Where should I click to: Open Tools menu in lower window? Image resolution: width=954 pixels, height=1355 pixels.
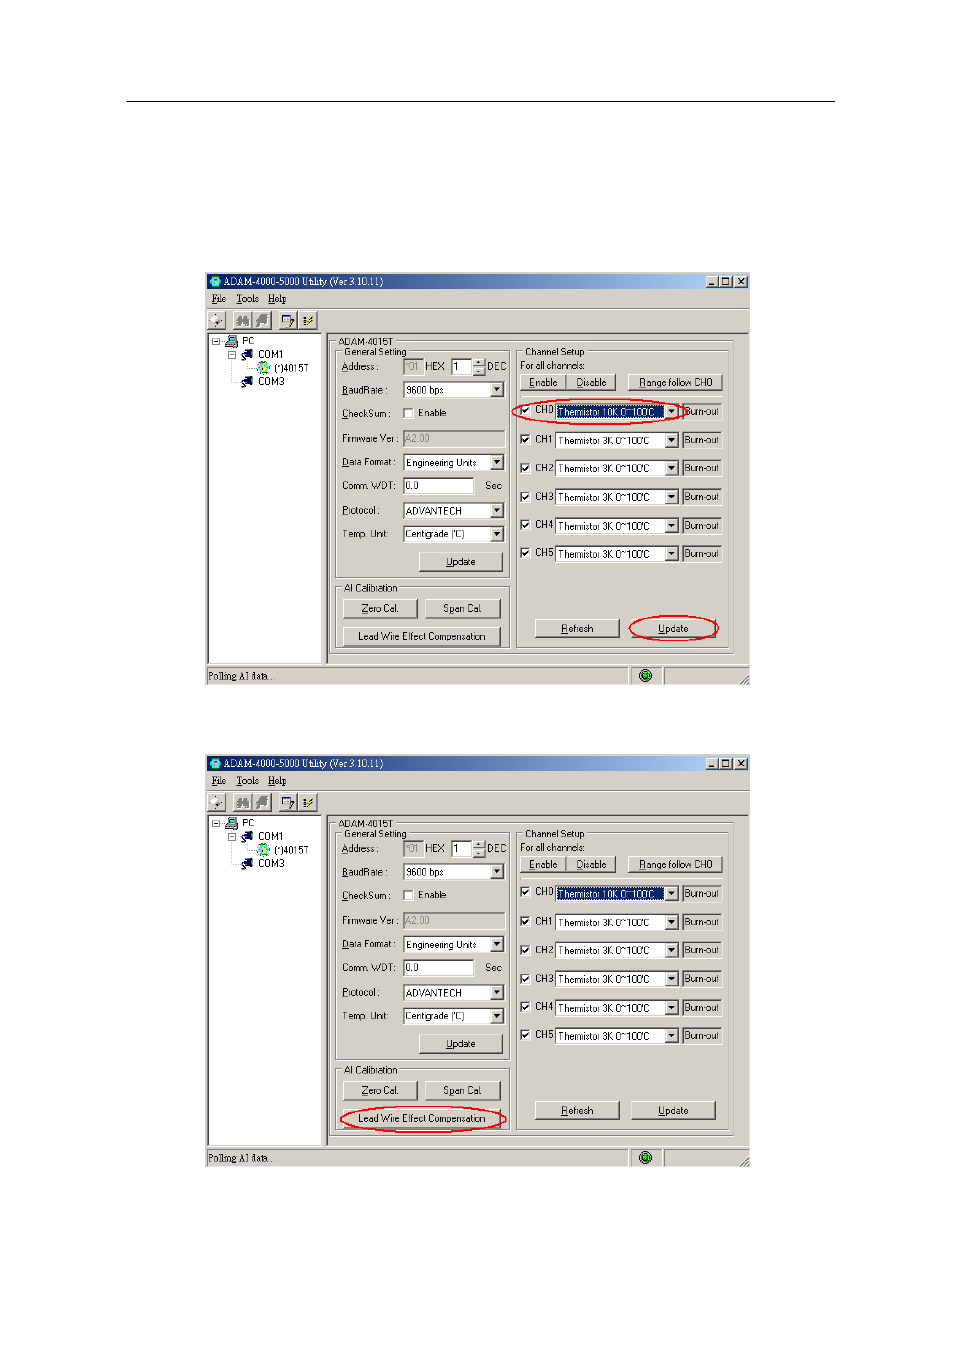(x=247, y=781)
